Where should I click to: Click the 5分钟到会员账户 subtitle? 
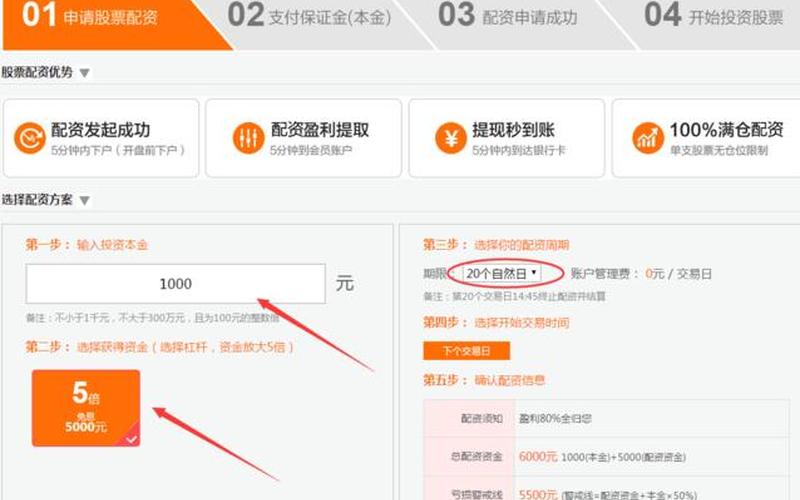311,151
